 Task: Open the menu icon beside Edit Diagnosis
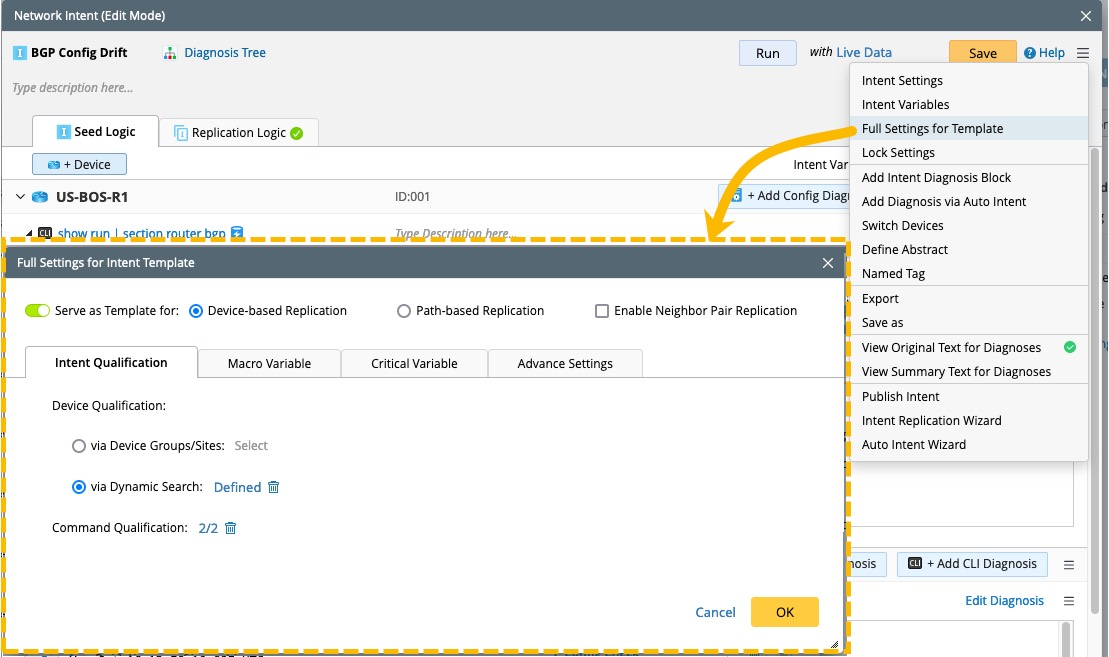point(1069,601)
